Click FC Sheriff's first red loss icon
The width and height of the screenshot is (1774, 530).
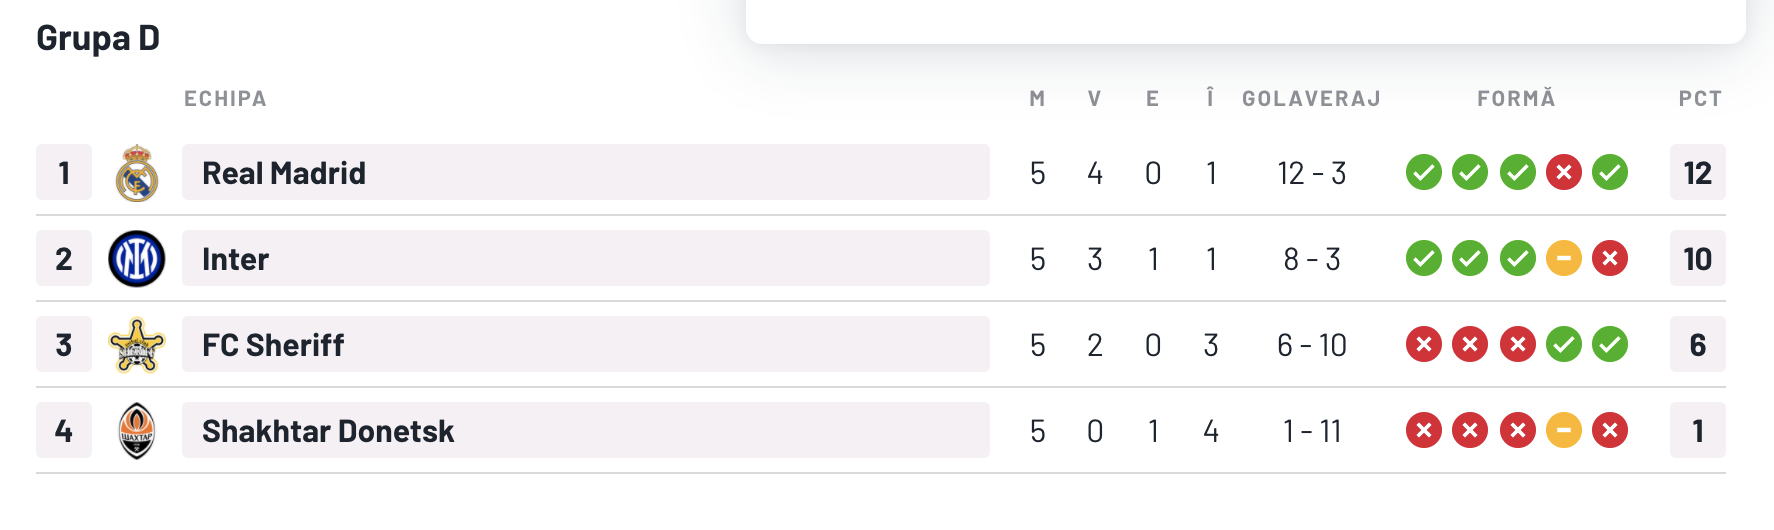tap(1424, 344)
